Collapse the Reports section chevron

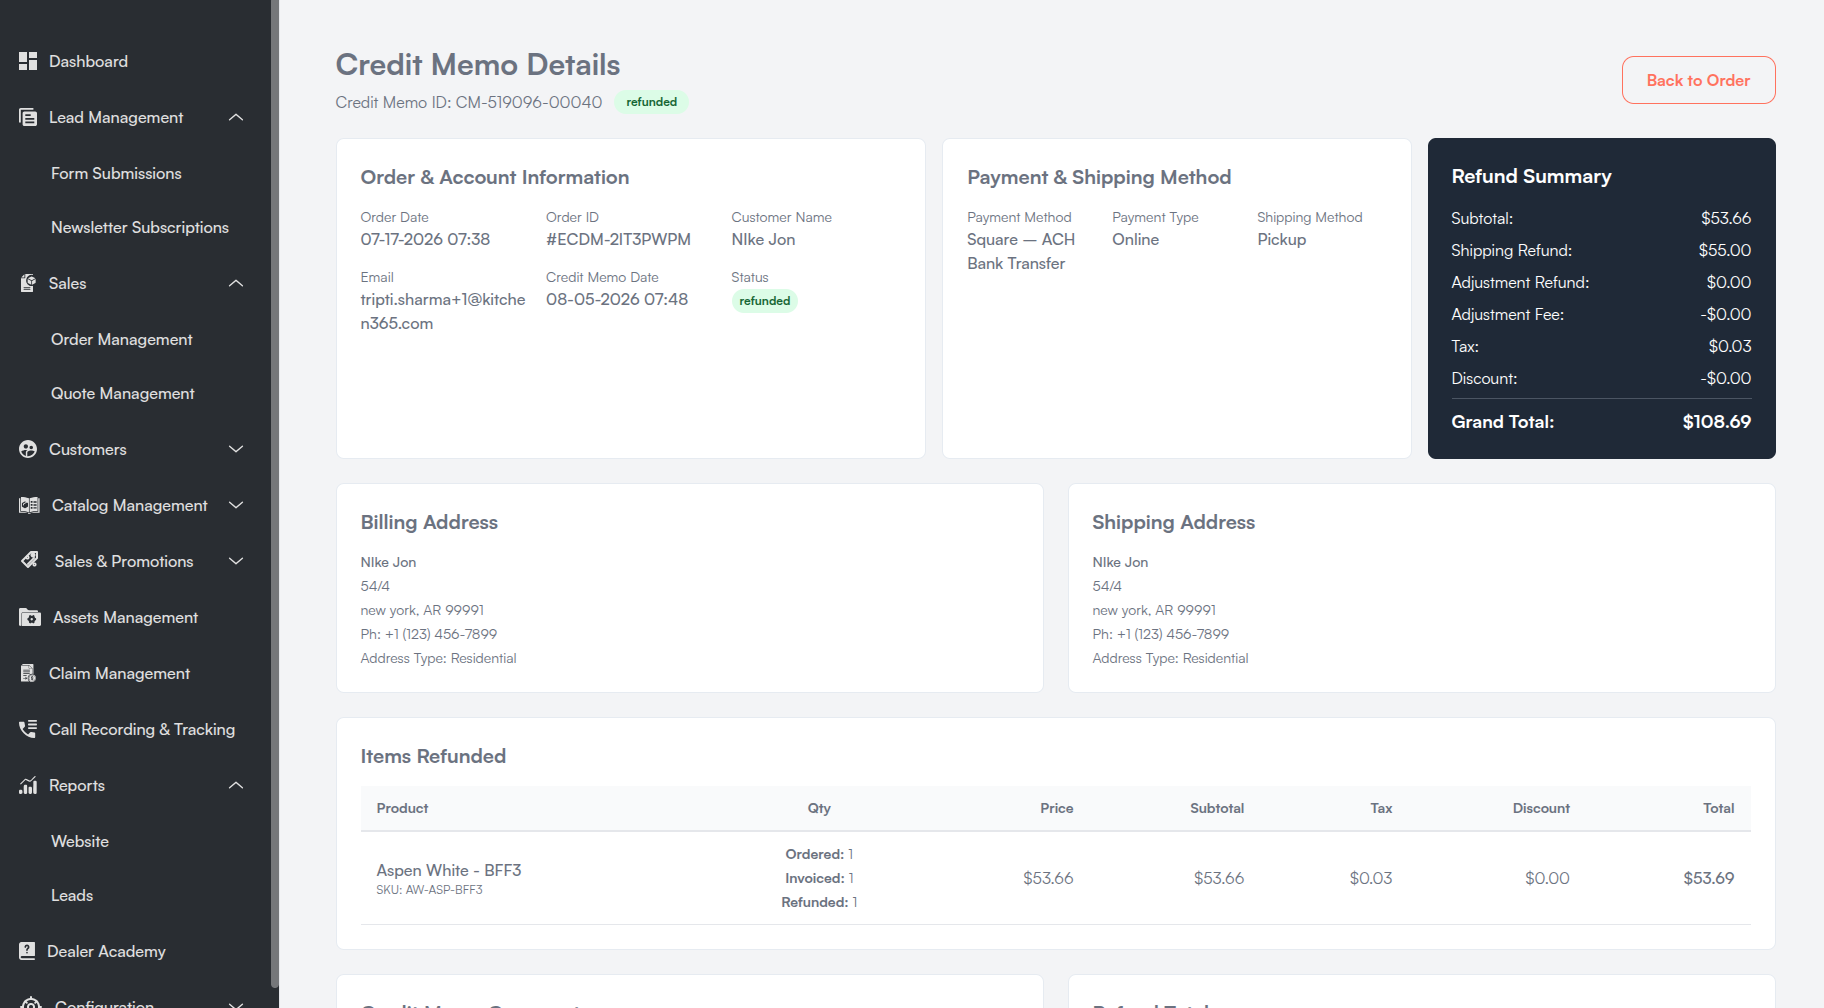[236, 785]
